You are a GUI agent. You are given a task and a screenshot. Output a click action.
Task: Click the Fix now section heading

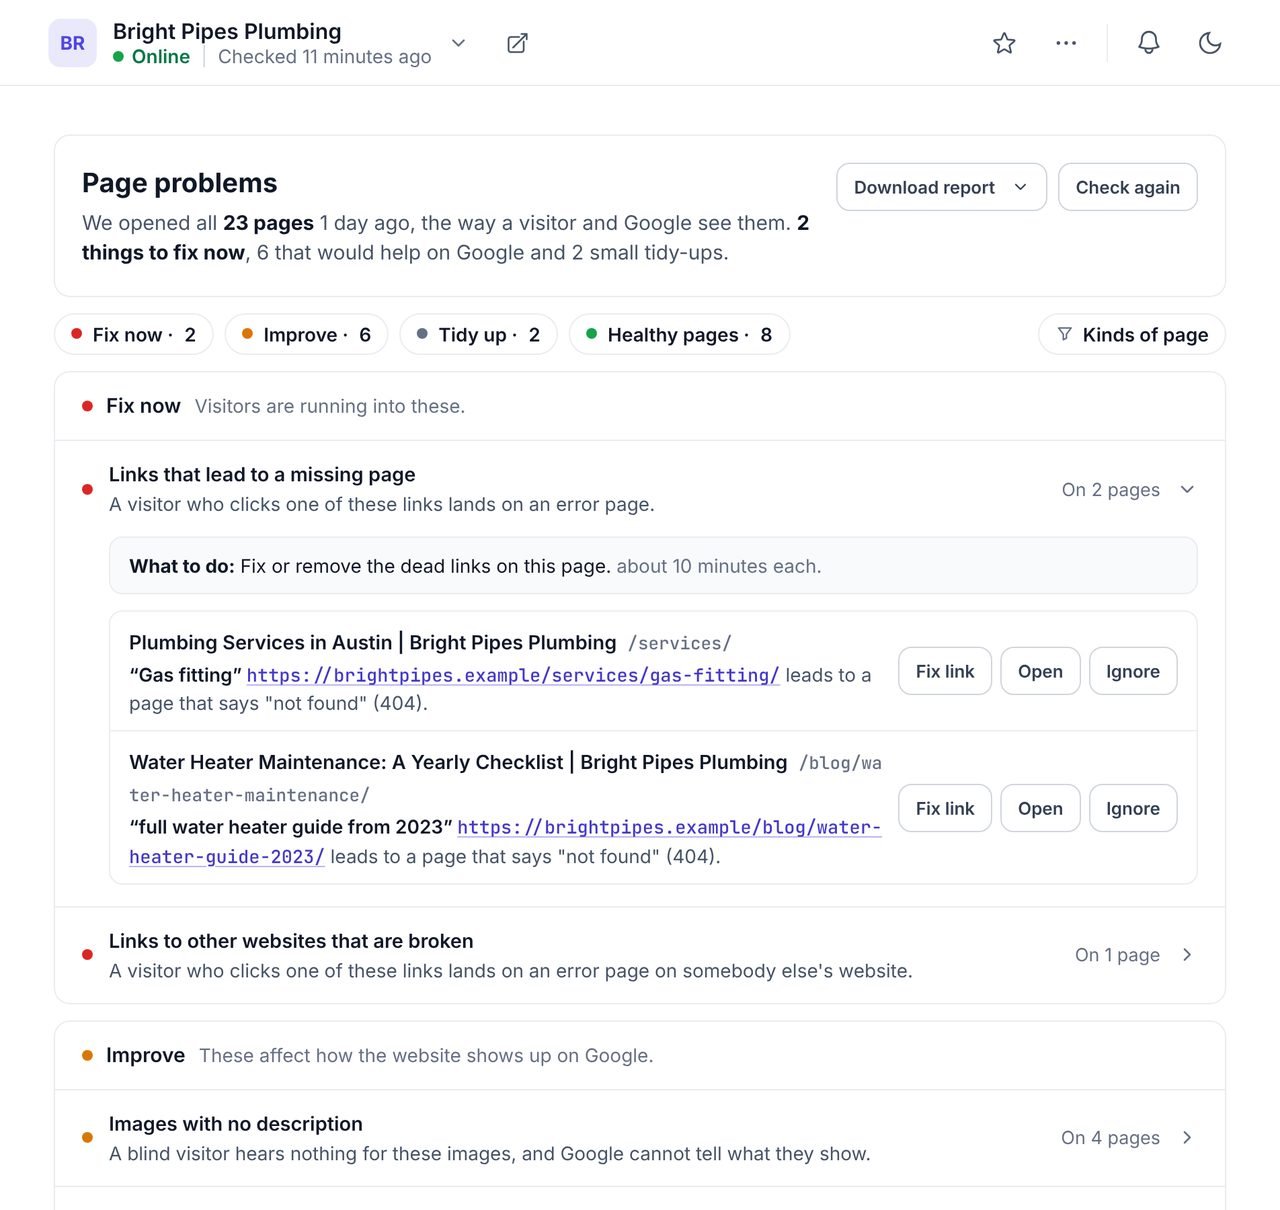143,406
